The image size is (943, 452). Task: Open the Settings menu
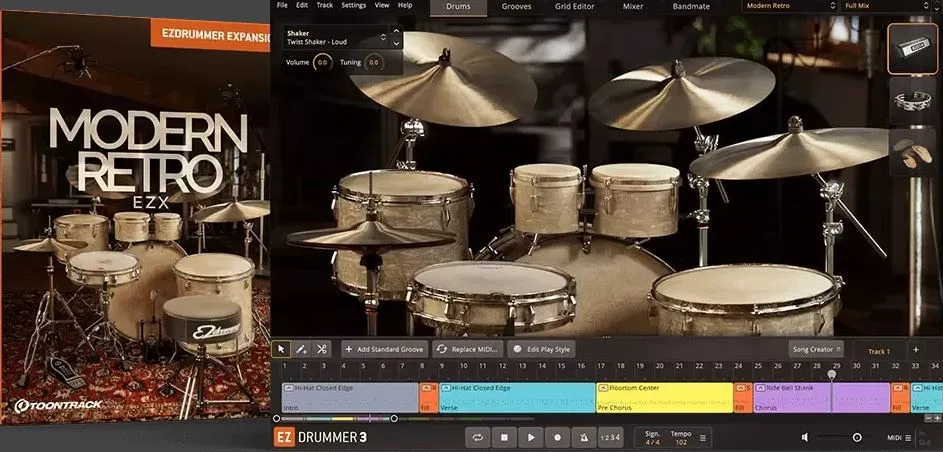point(354,5)
